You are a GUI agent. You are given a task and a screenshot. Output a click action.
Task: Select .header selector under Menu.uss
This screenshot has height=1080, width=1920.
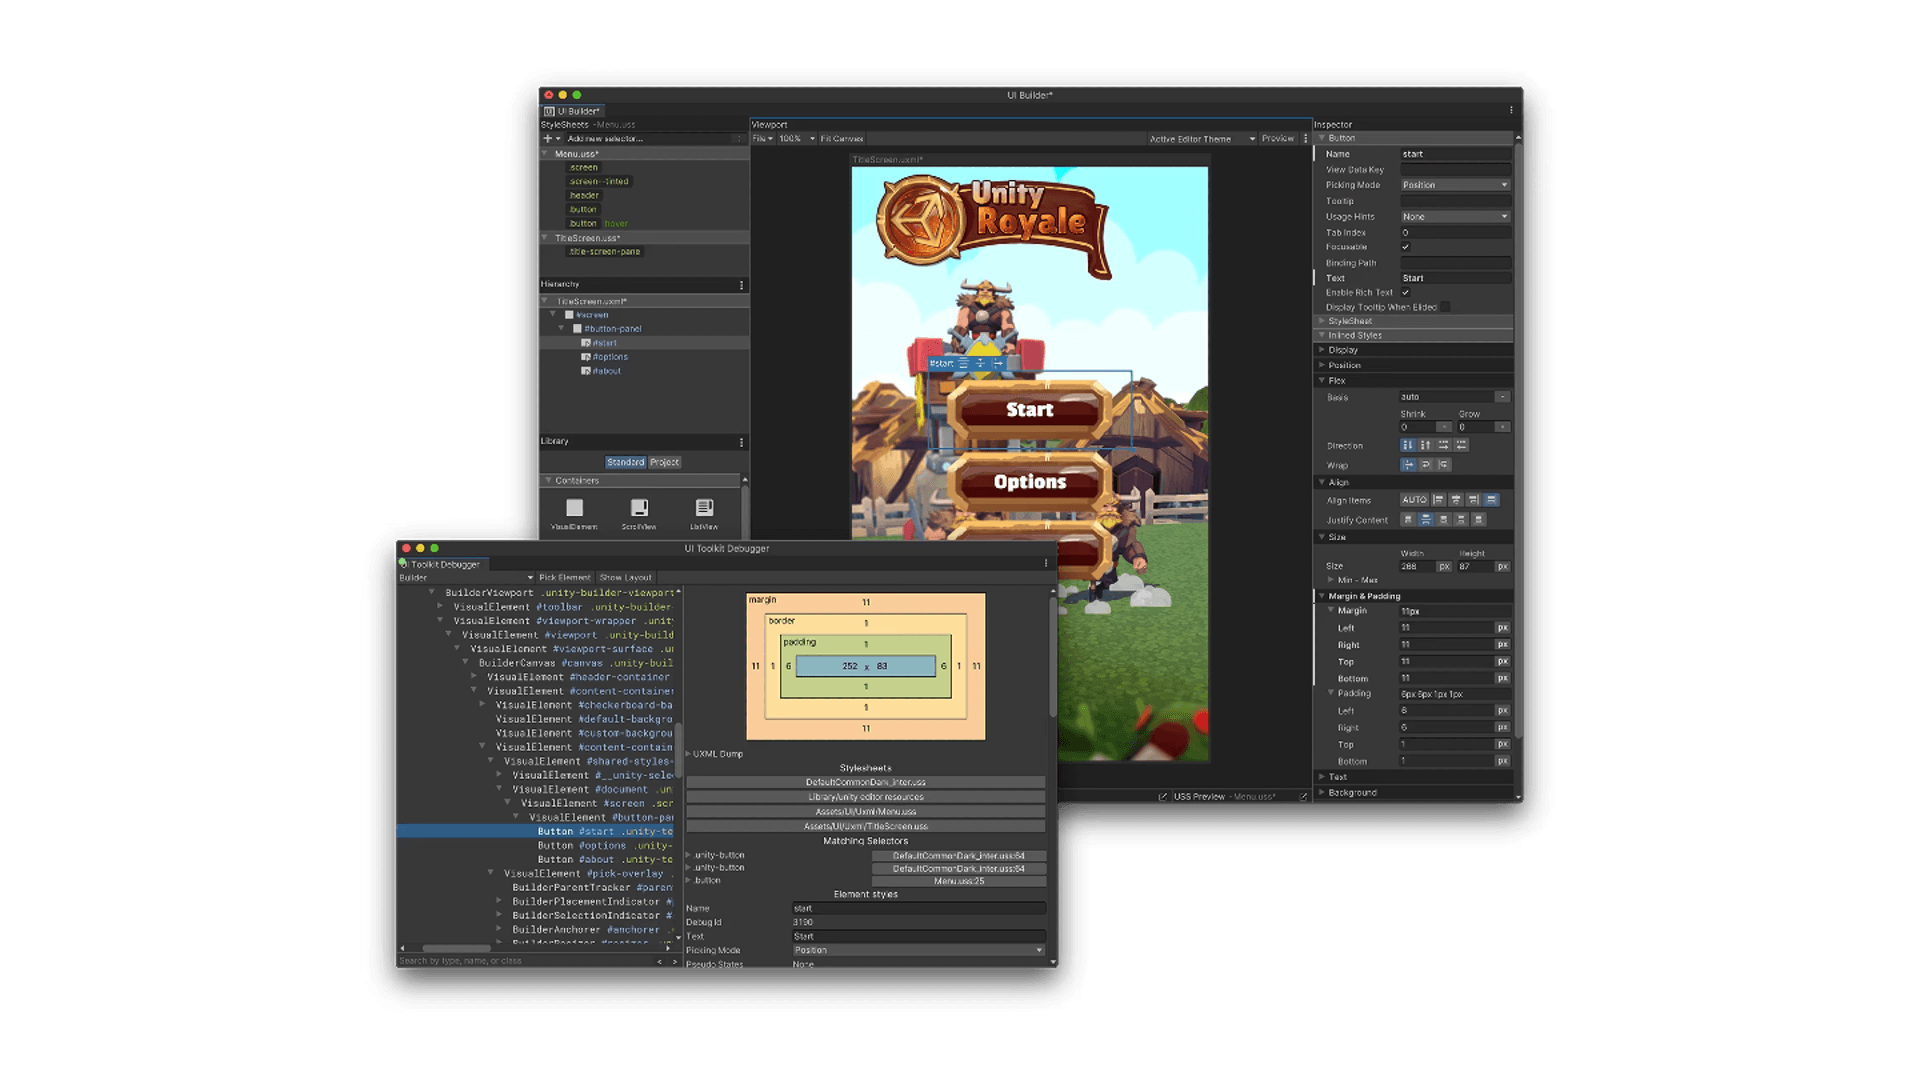pos(584,196)
